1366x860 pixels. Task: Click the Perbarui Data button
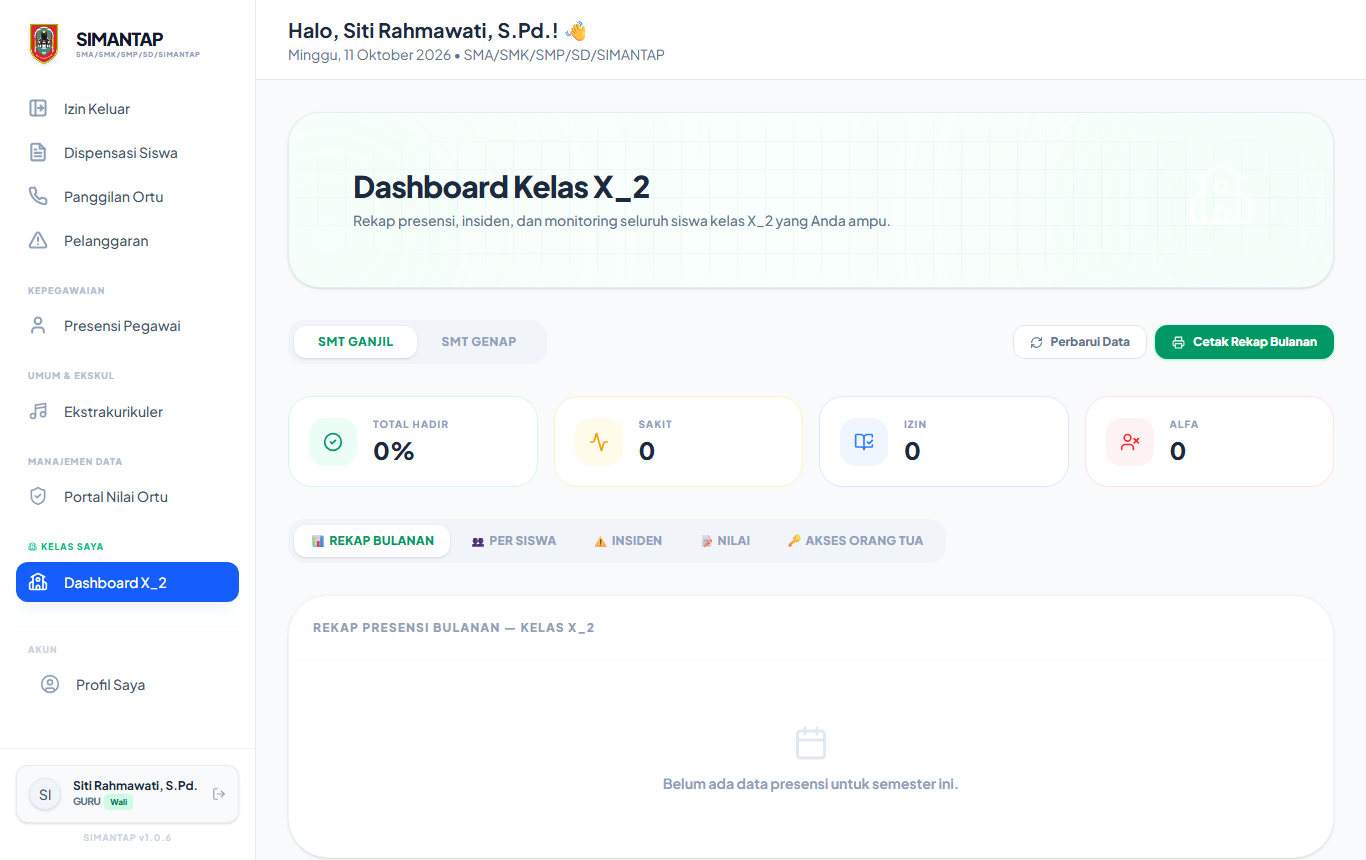point(1080,342)
